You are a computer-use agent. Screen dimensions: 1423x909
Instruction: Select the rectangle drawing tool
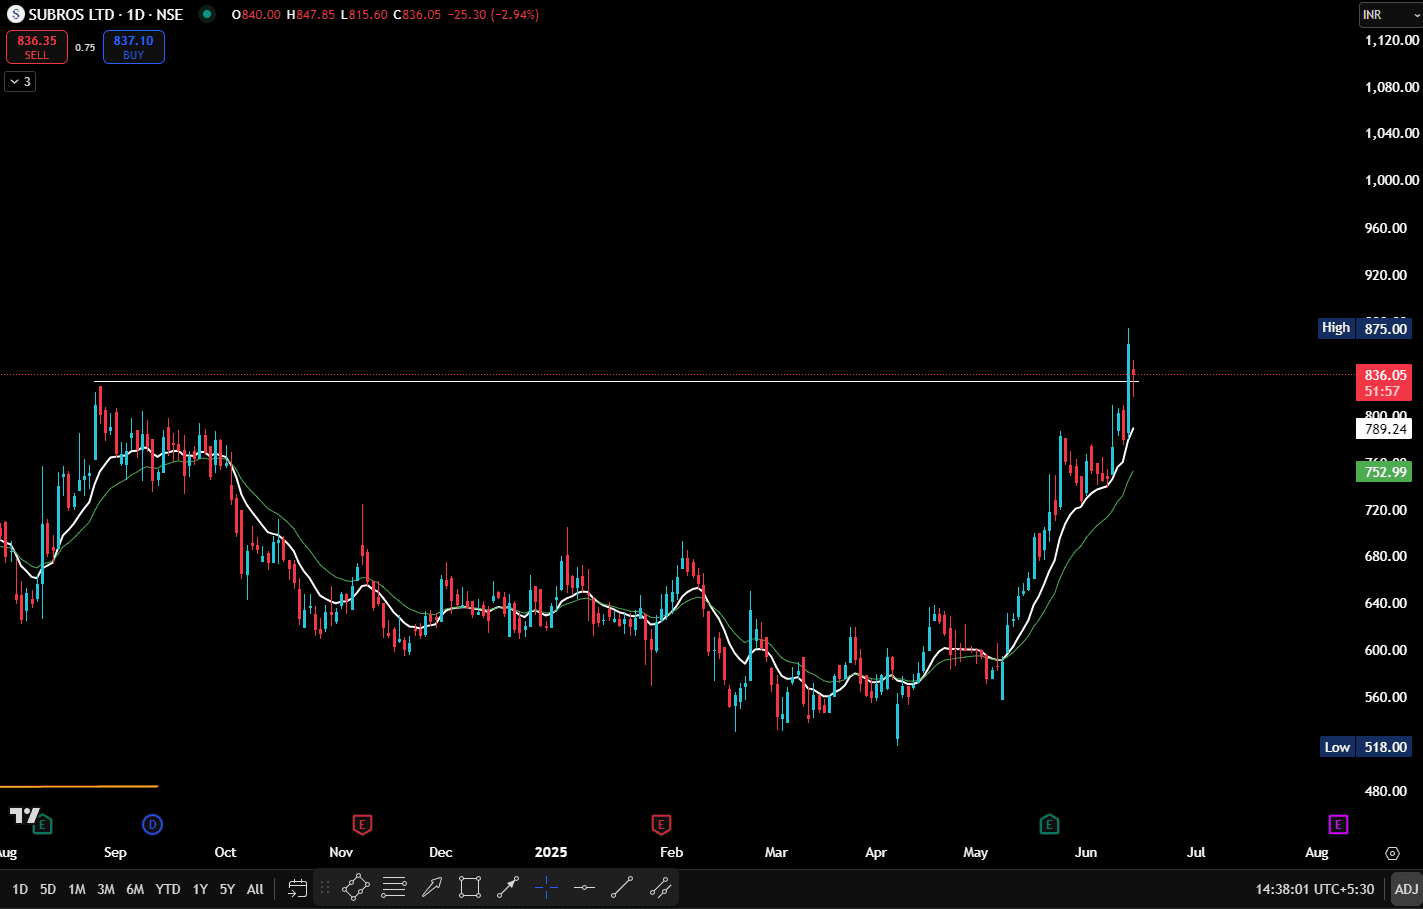coord(470,887)
